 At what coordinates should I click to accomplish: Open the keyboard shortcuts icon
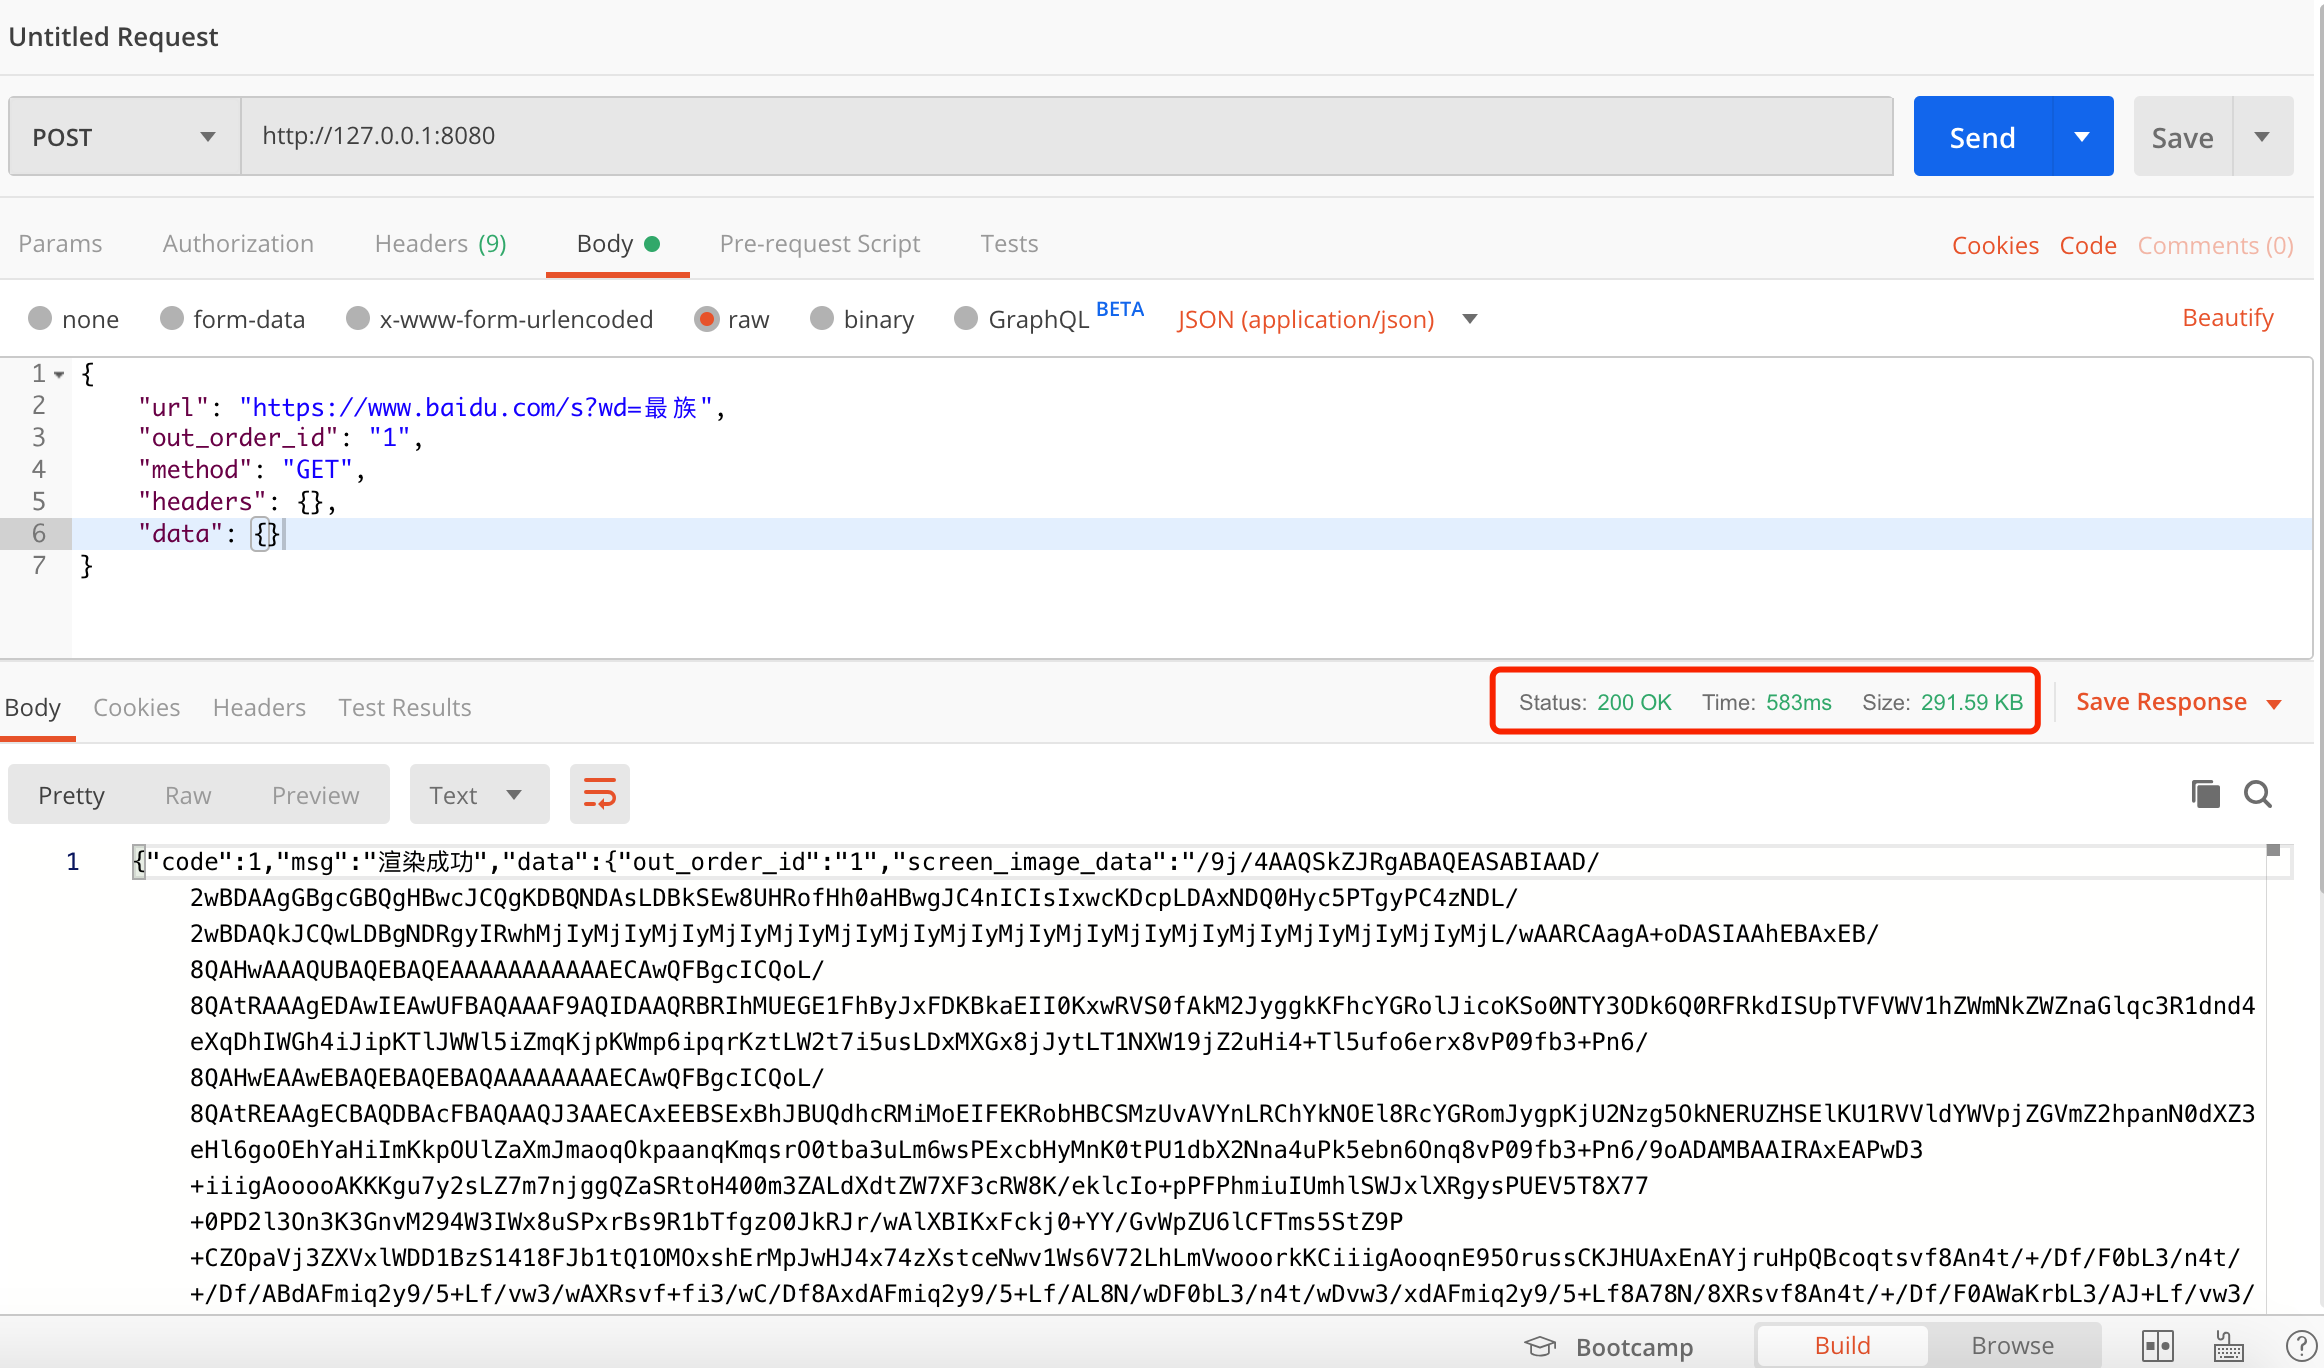2228,1346
